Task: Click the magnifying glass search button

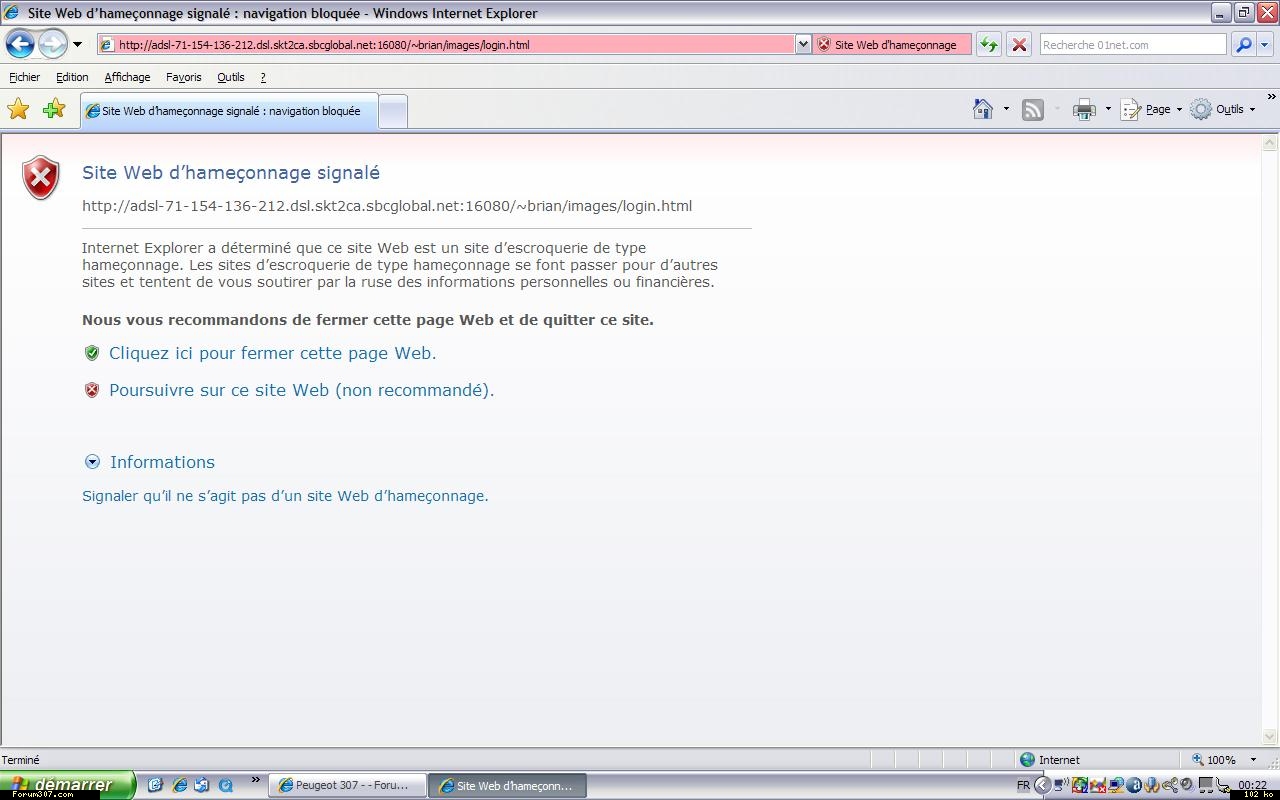Action: tap(1243, 44)
